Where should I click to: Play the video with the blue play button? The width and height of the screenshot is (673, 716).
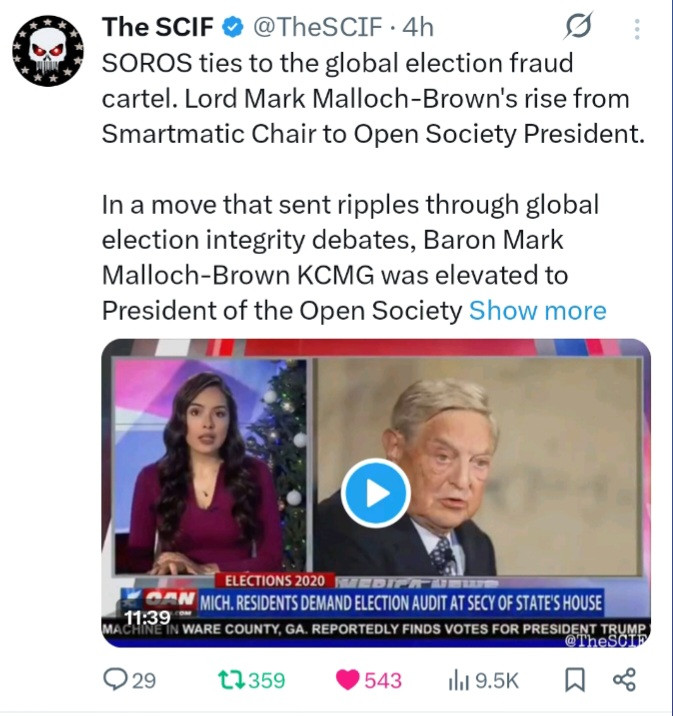coord(376,493)
